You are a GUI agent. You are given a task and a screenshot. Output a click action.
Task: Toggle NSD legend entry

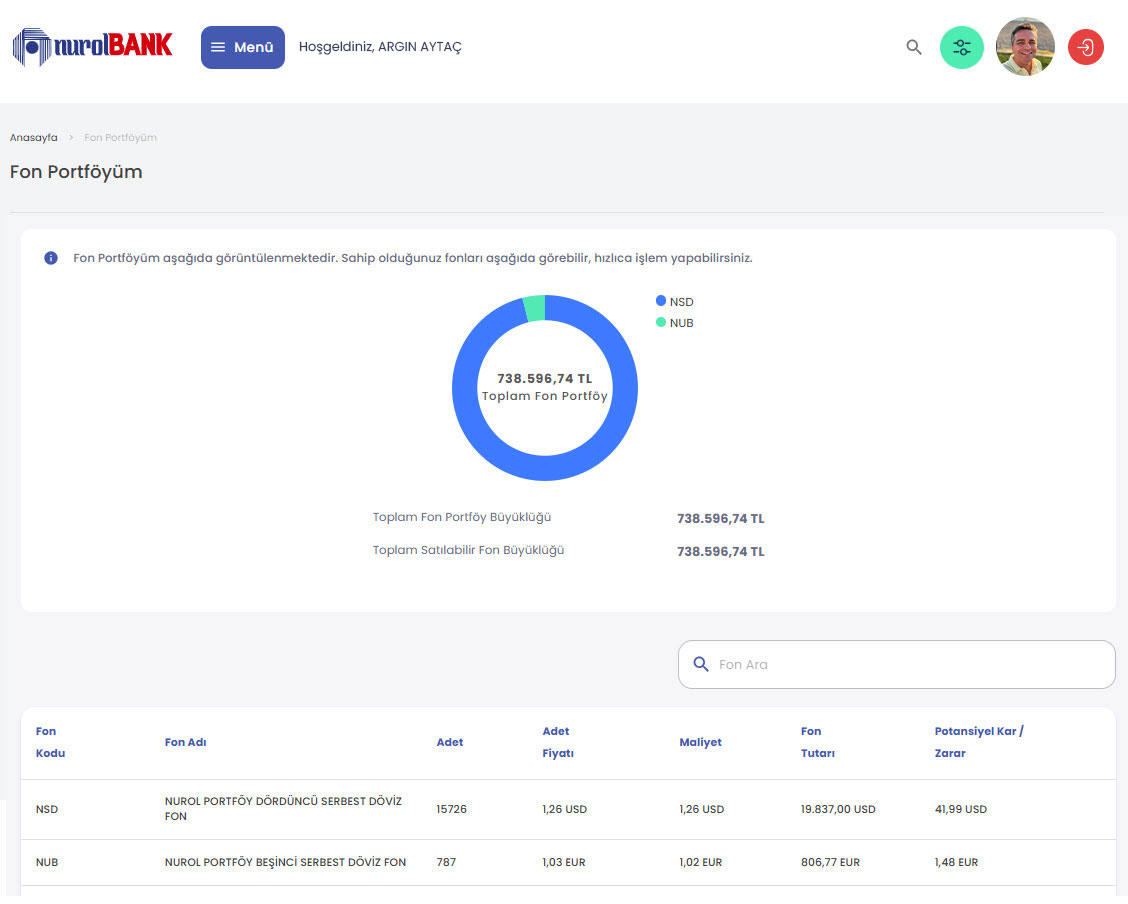coord(675,301)
